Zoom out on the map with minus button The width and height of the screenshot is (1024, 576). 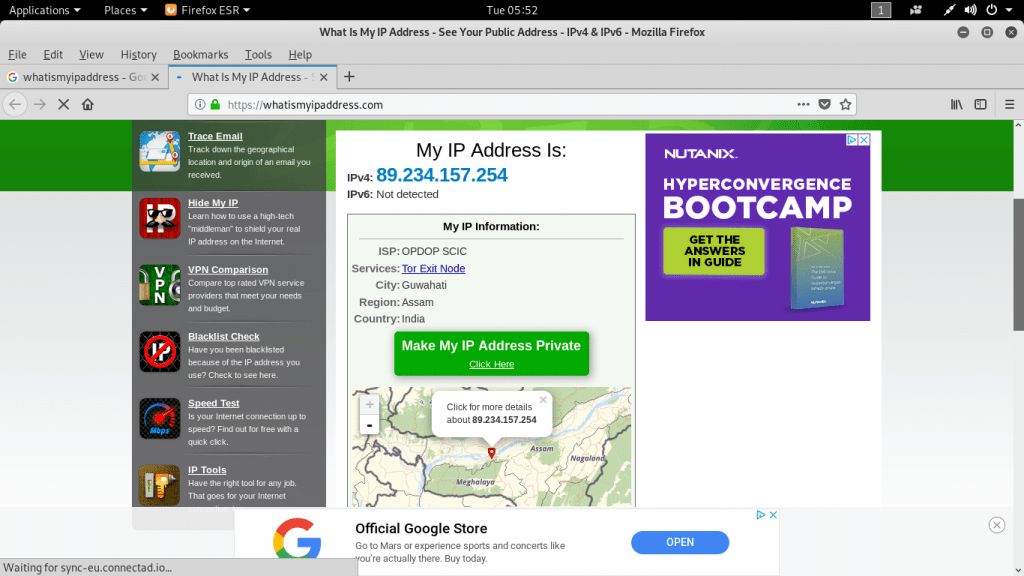coord(370,425)
